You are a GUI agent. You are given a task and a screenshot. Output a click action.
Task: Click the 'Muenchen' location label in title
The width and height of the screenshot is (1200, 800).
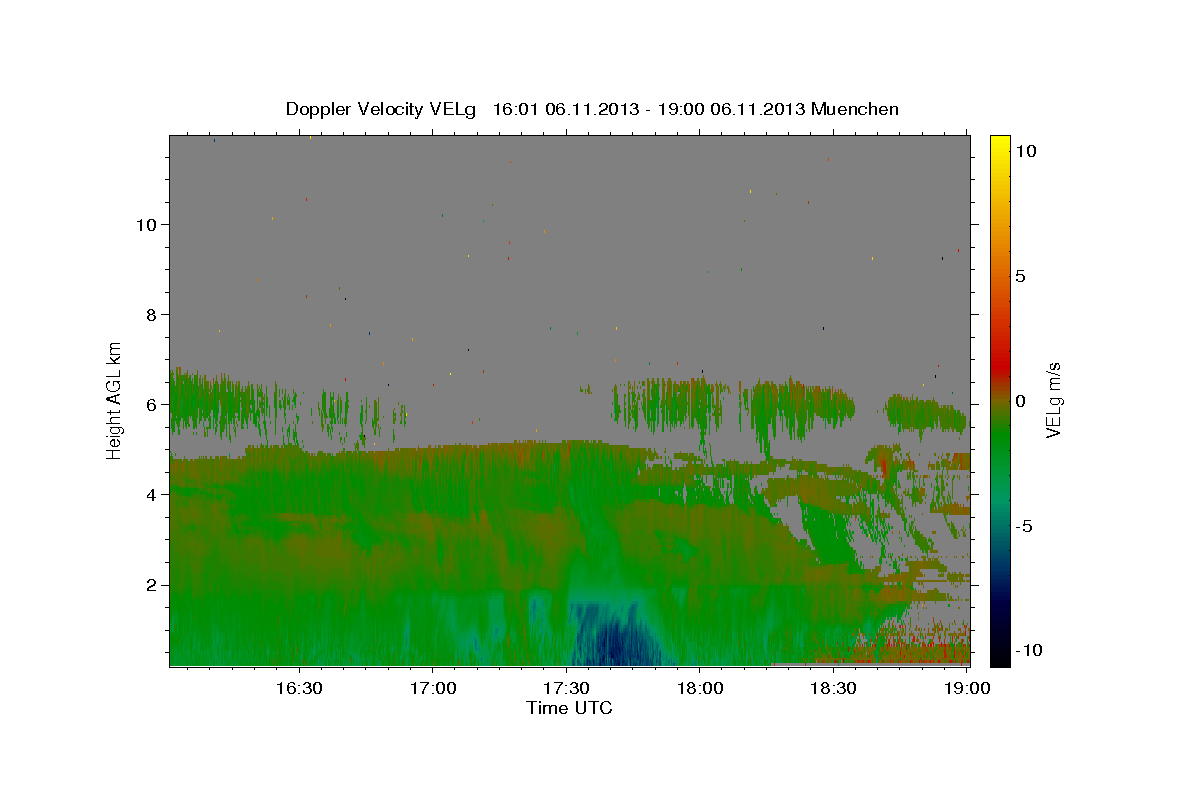pyautogui.click(x=855, y=109)
